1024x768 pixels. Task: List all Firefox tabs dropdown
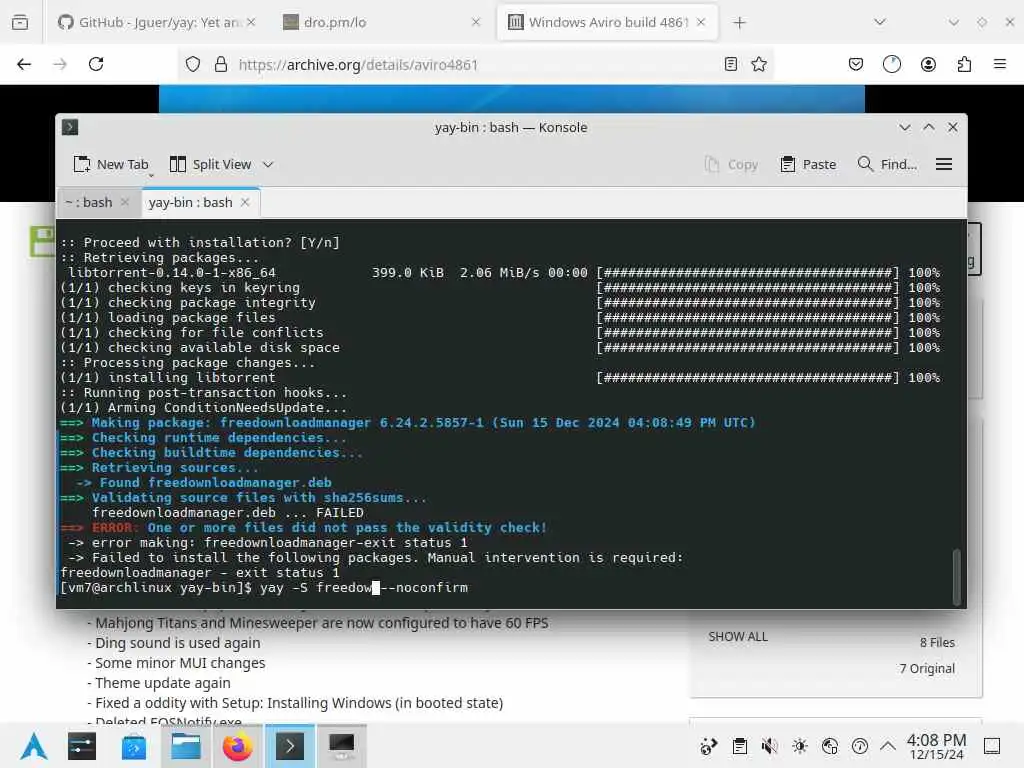point(880,22)
